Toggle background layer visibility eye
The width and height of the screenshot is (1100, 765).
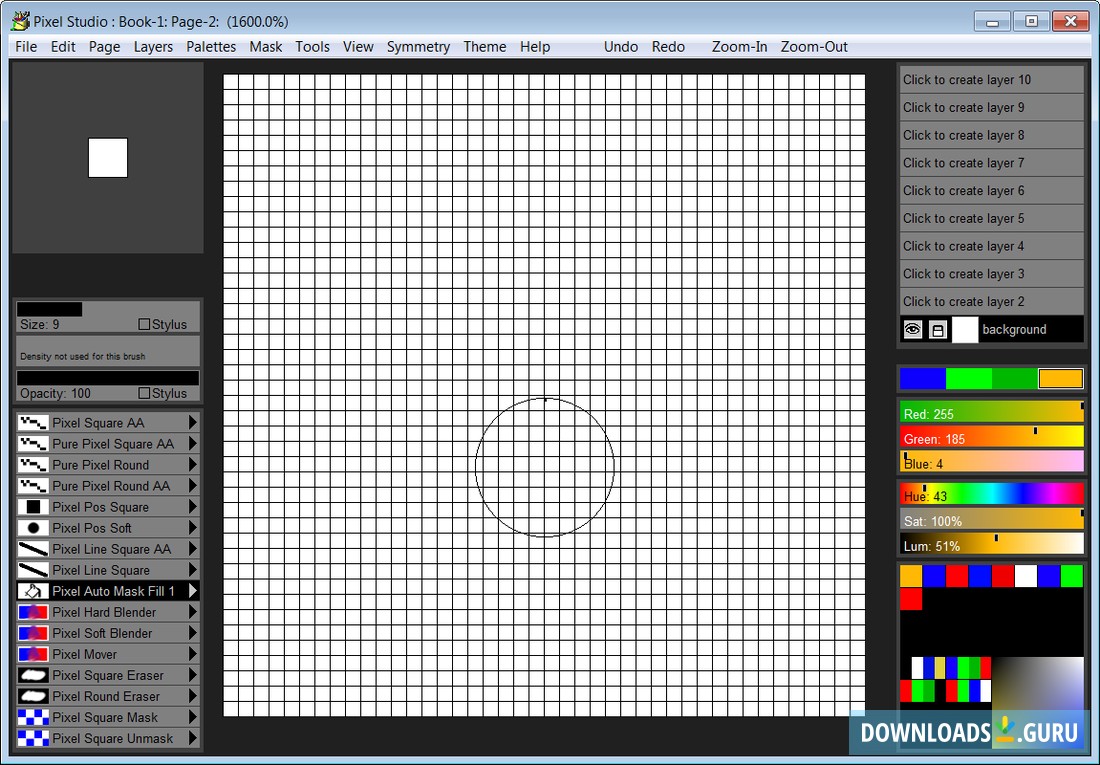[913, 329]
